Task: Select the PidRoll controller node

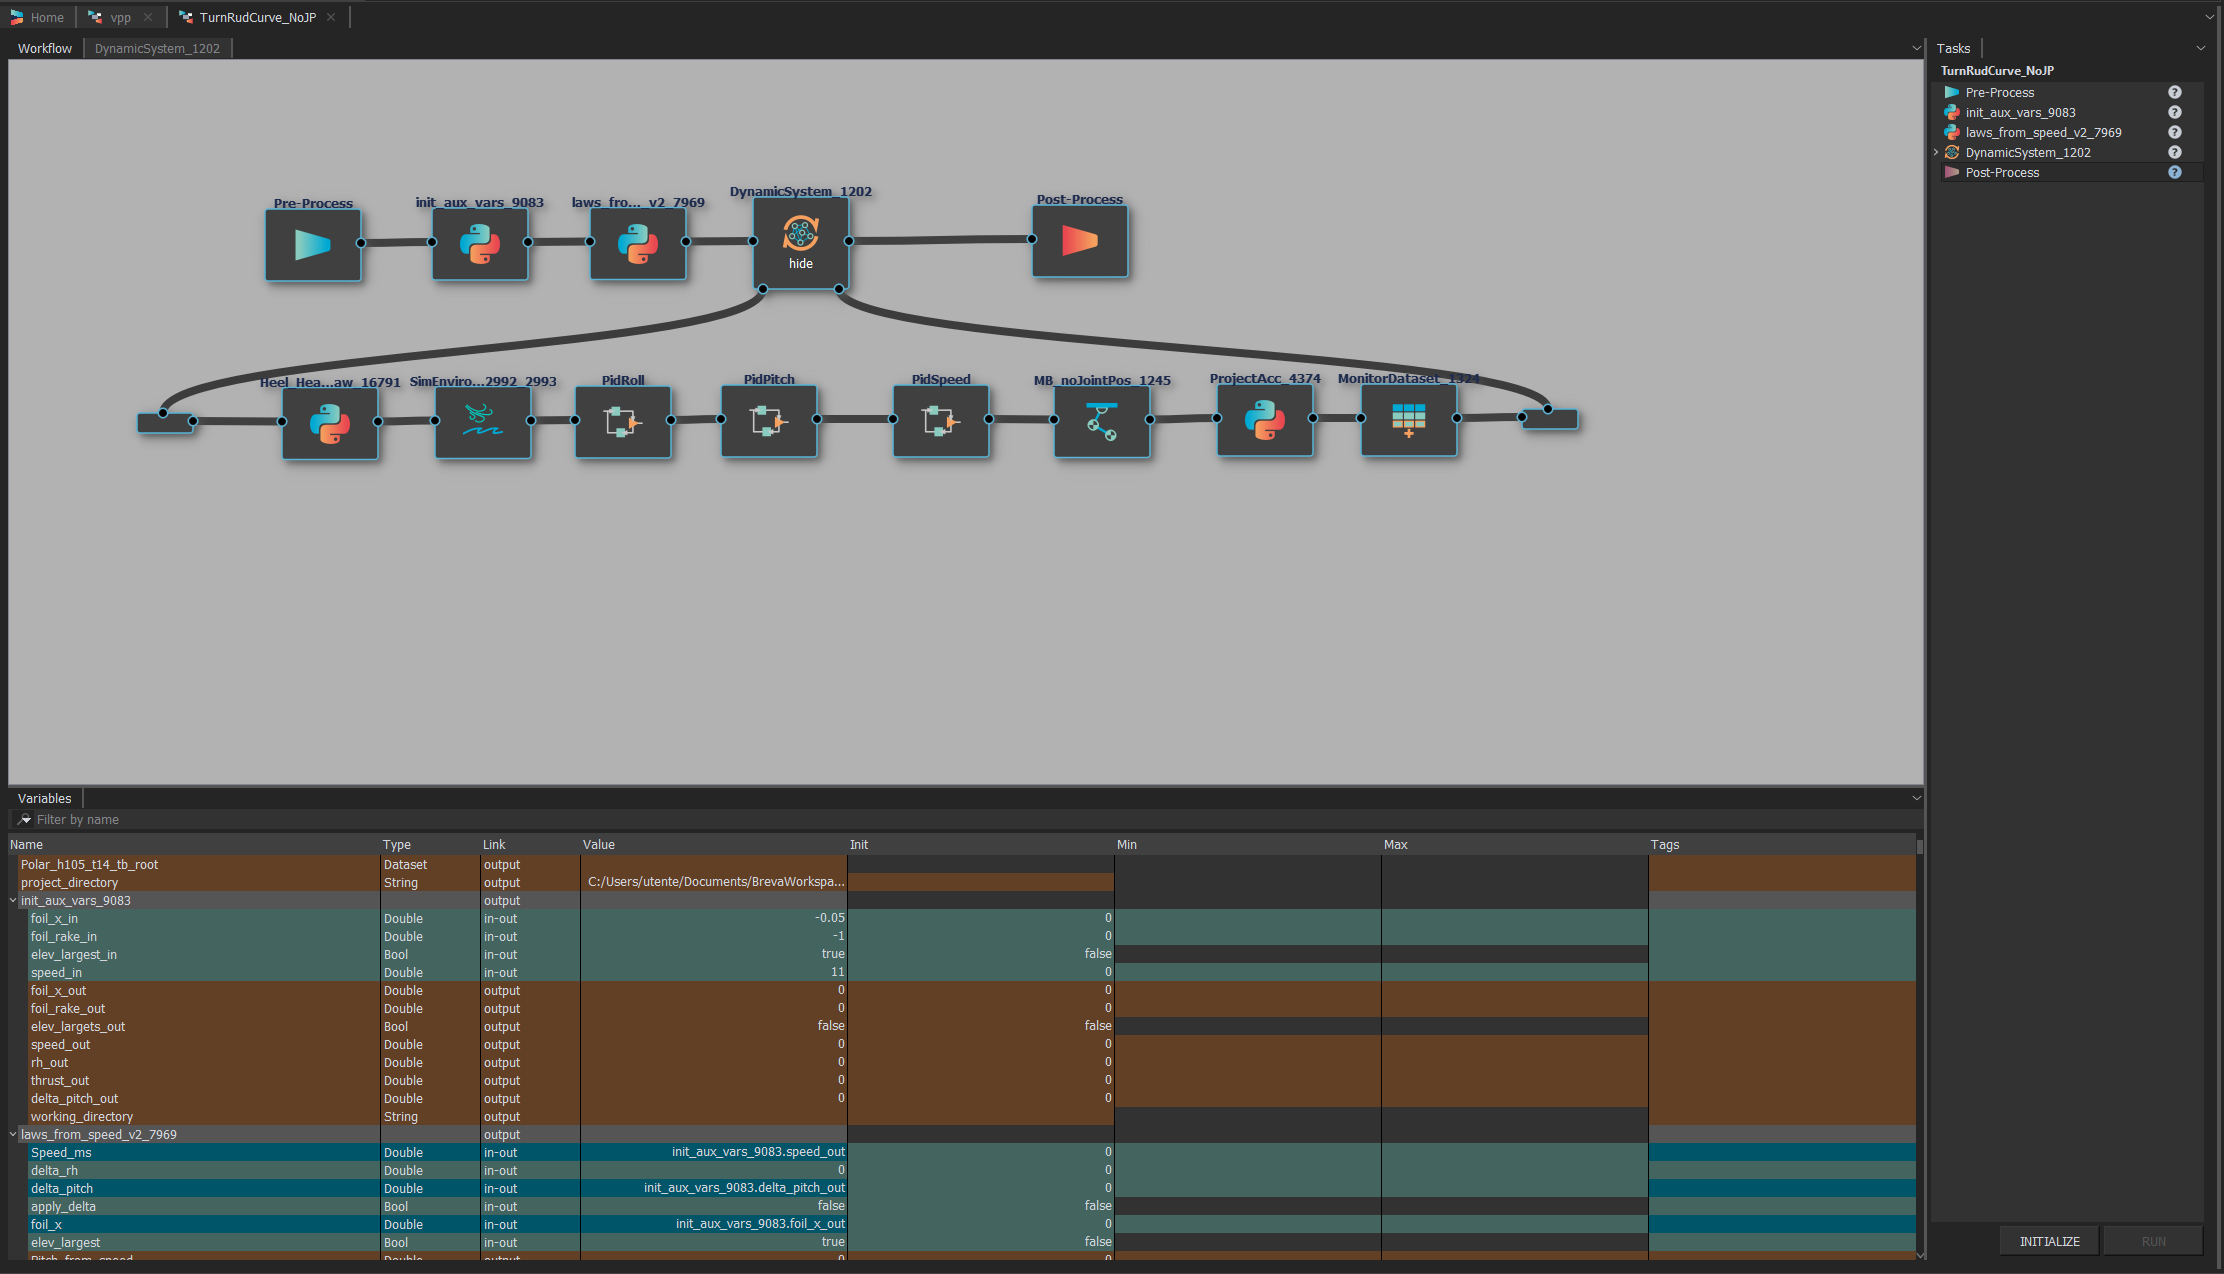Action: click(623, 422)
